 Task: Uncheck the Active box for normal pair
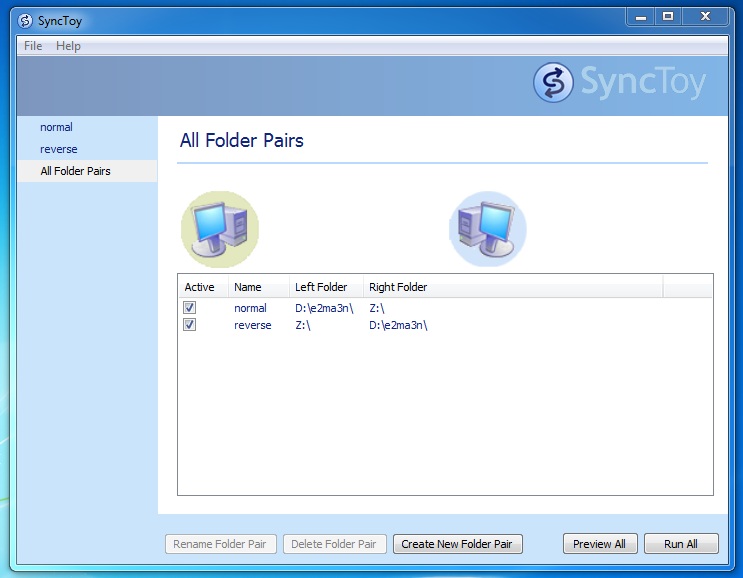pos(190,307)
